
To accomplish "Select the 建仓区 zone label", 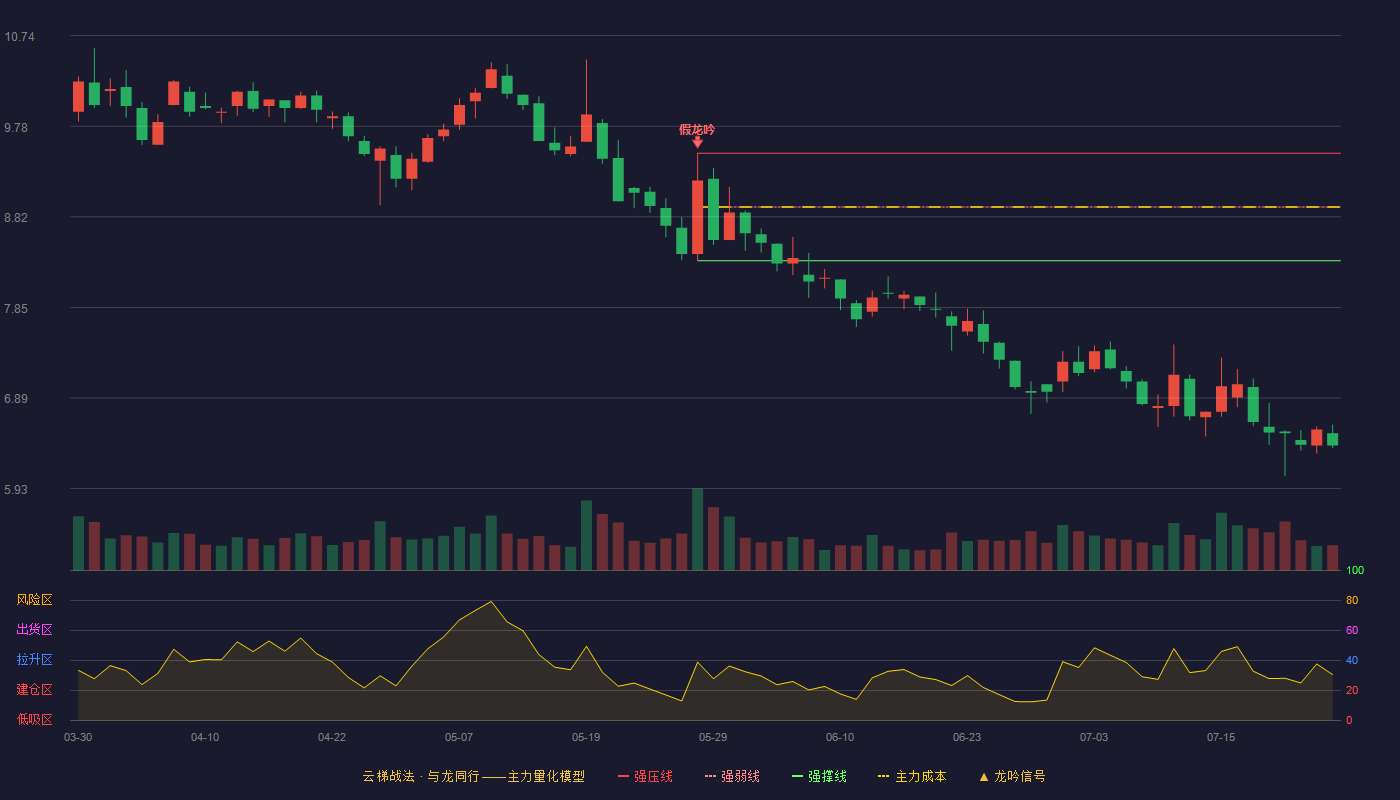I will click(35, 690).
